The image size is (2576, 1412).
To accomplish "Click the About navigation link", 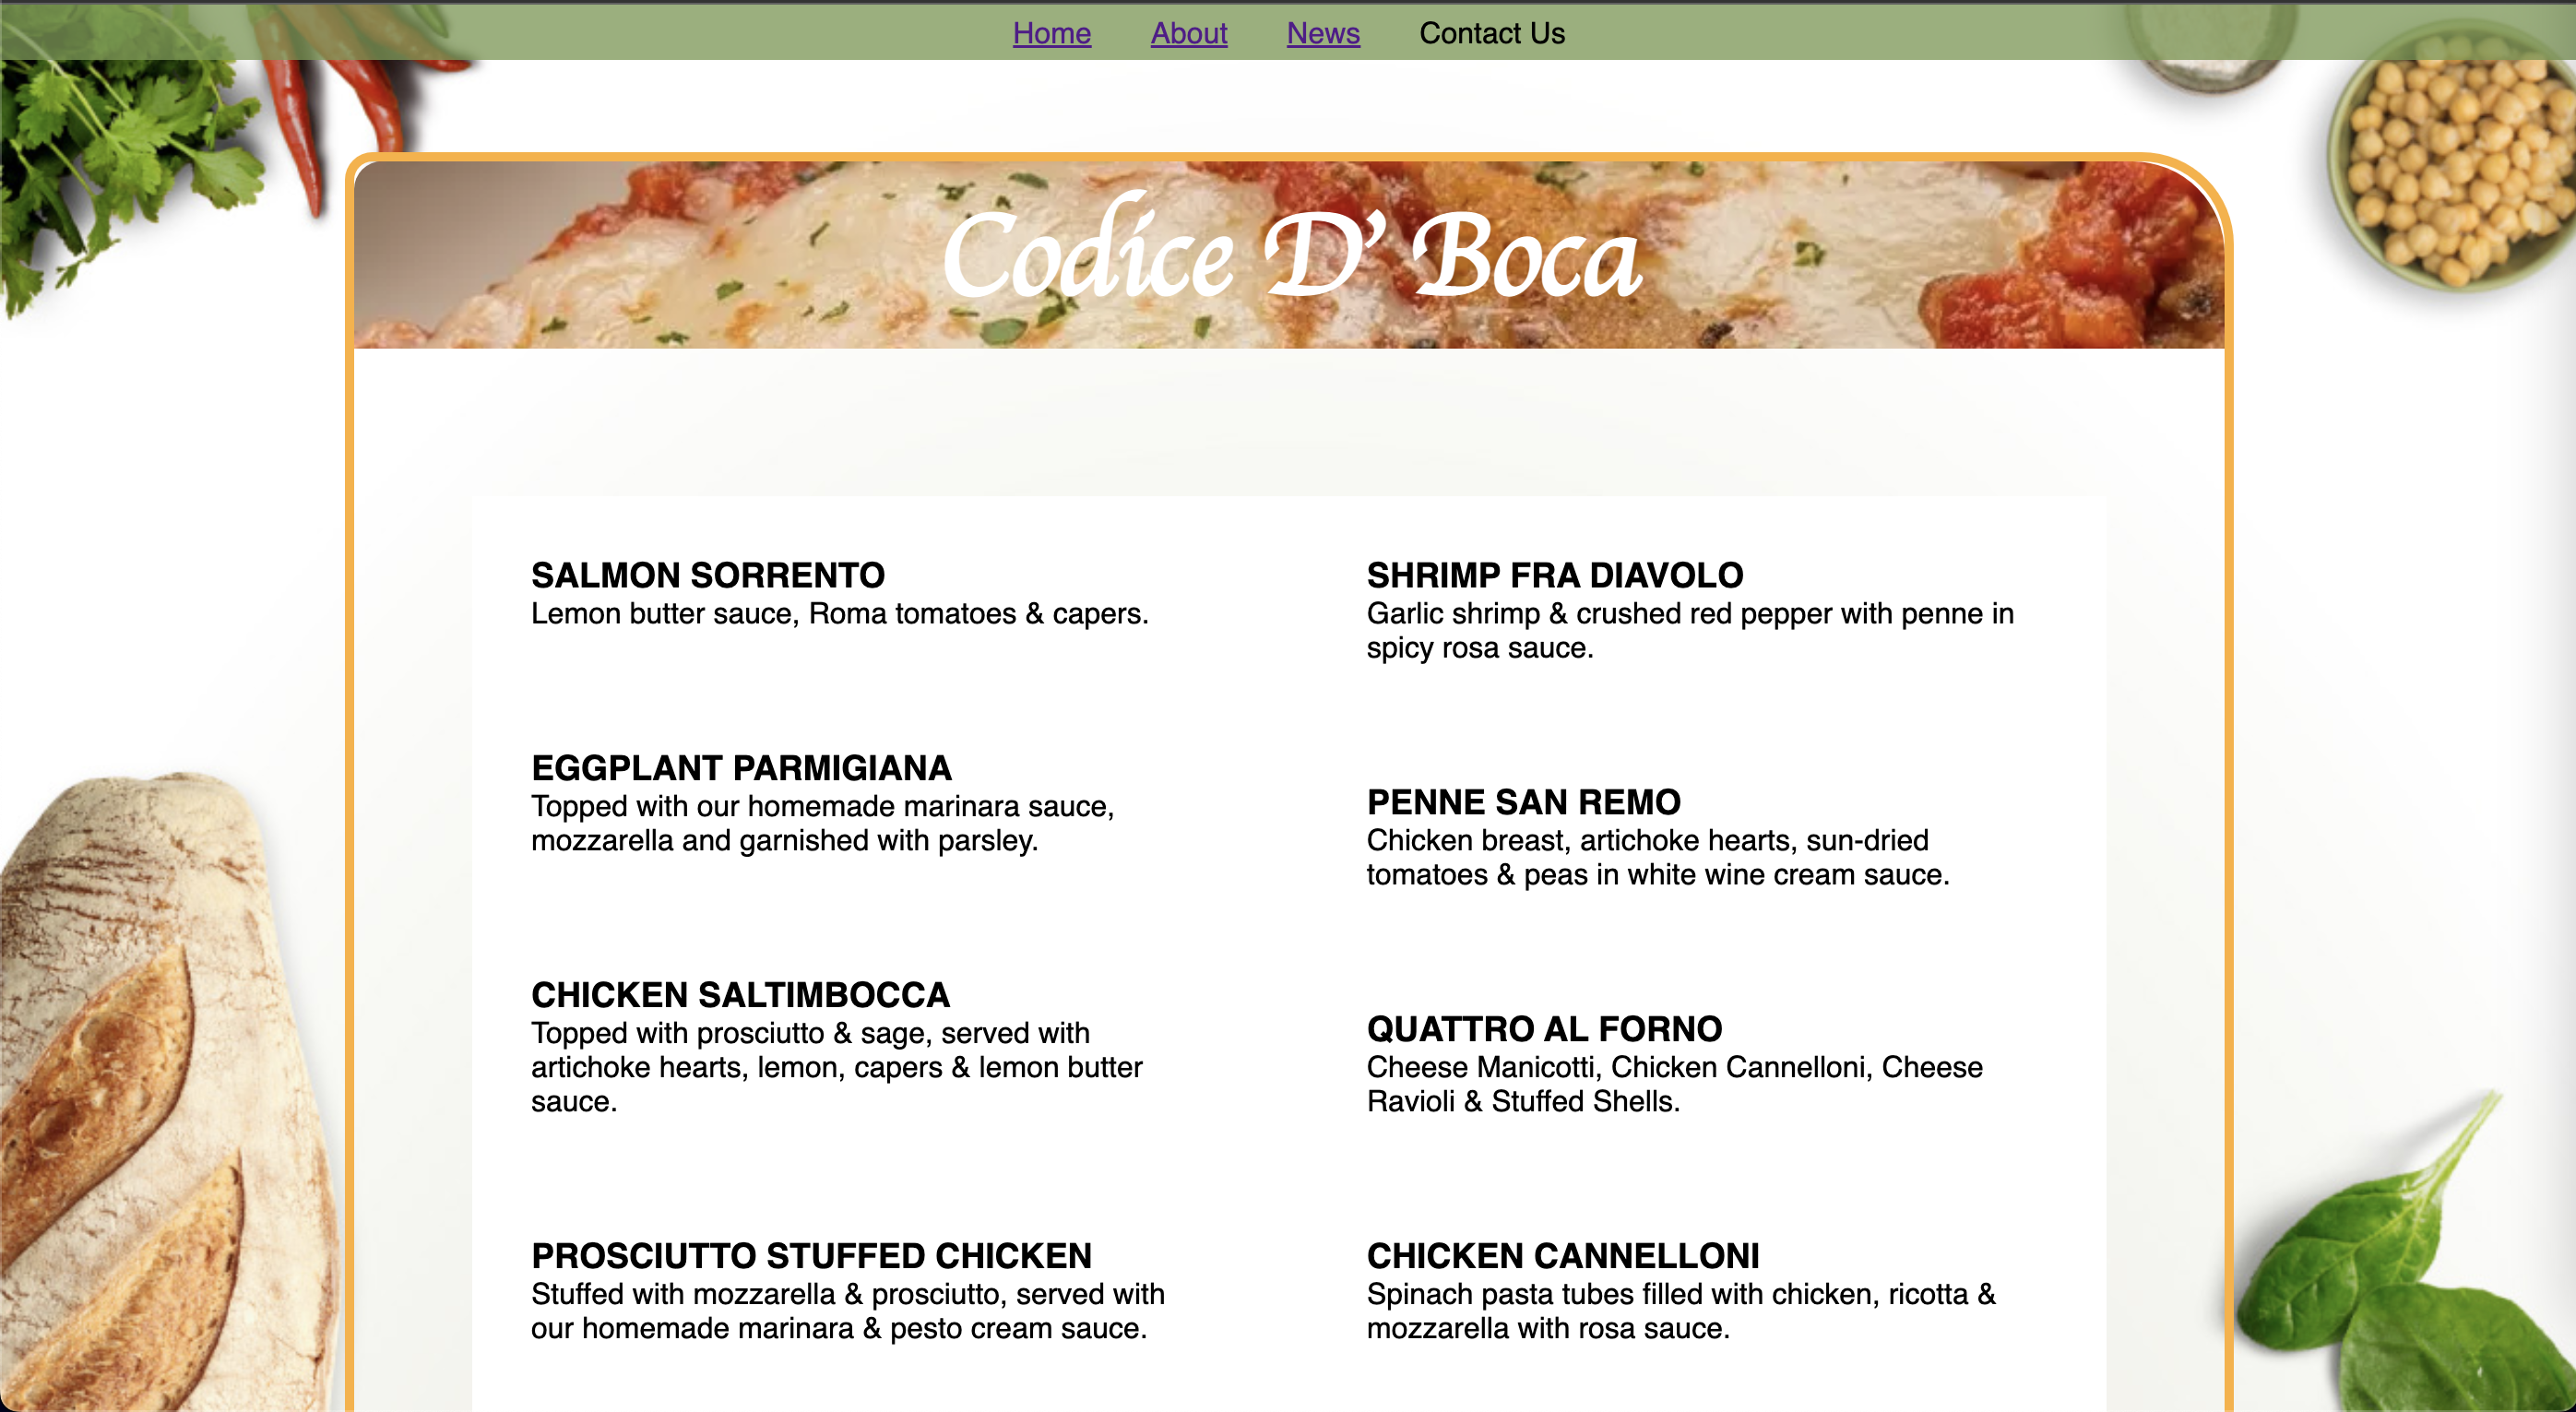I will tap(1187, 31).
